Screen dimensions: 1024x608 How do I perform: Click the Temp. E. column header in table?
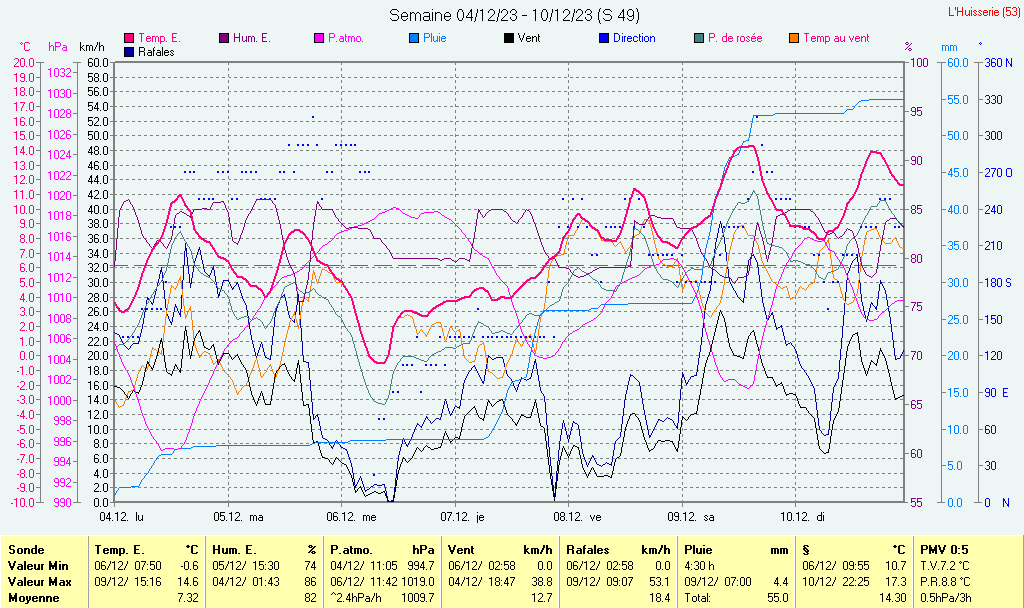click(x=119, y=550)
